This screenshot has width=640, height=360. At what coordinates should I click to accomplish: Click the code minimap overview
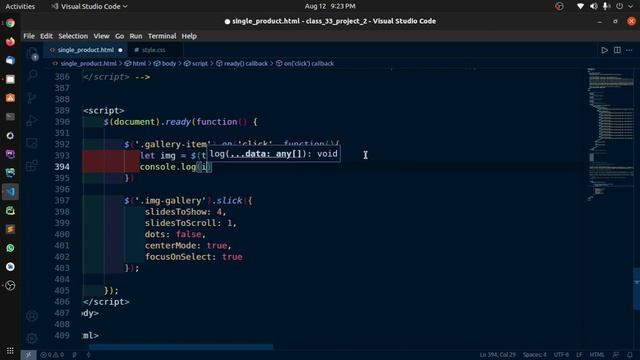point(610,135)
